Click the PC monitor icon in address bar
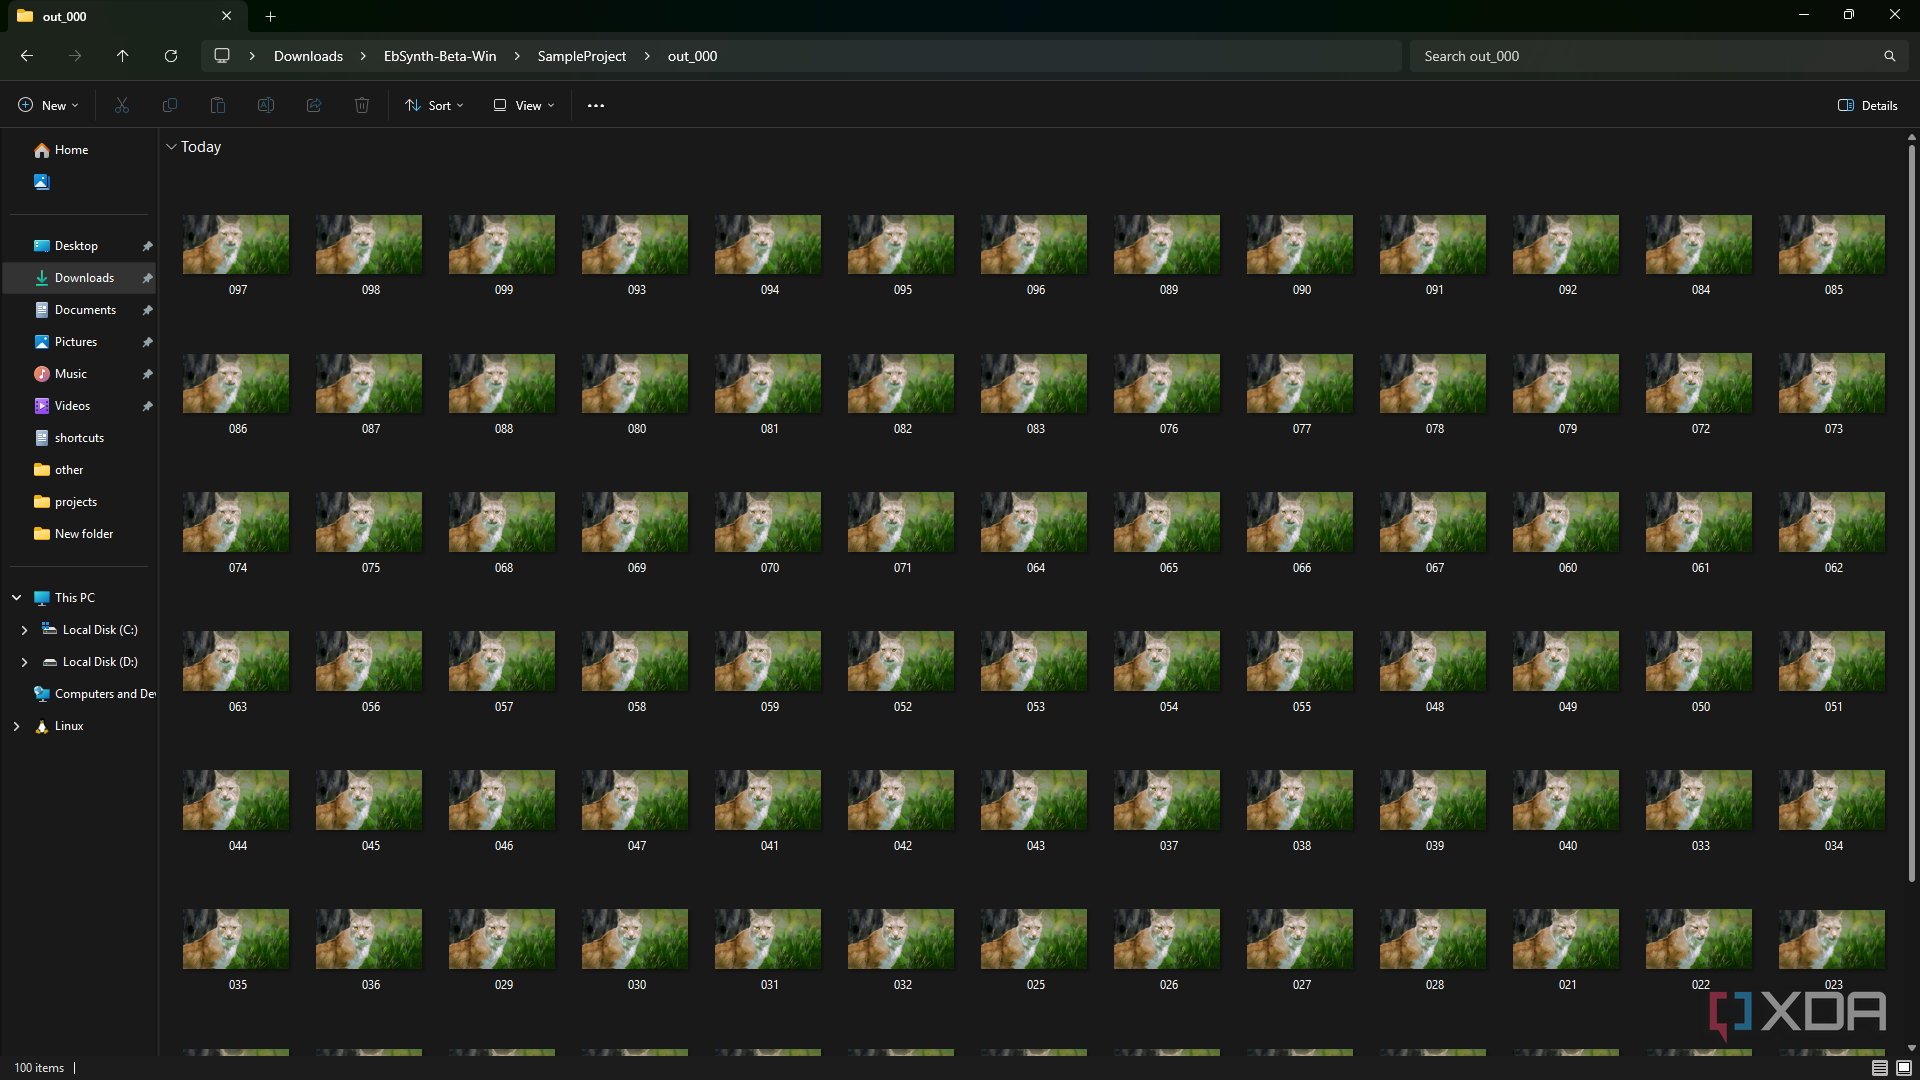The image size is (1920, 1080). [x=222, y=56]
